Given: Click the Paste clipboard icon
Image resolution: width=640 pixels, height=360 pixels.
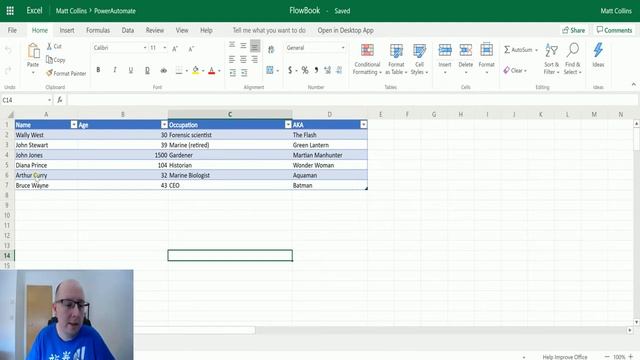Looking at the screenshot, I should pos(33,52).
